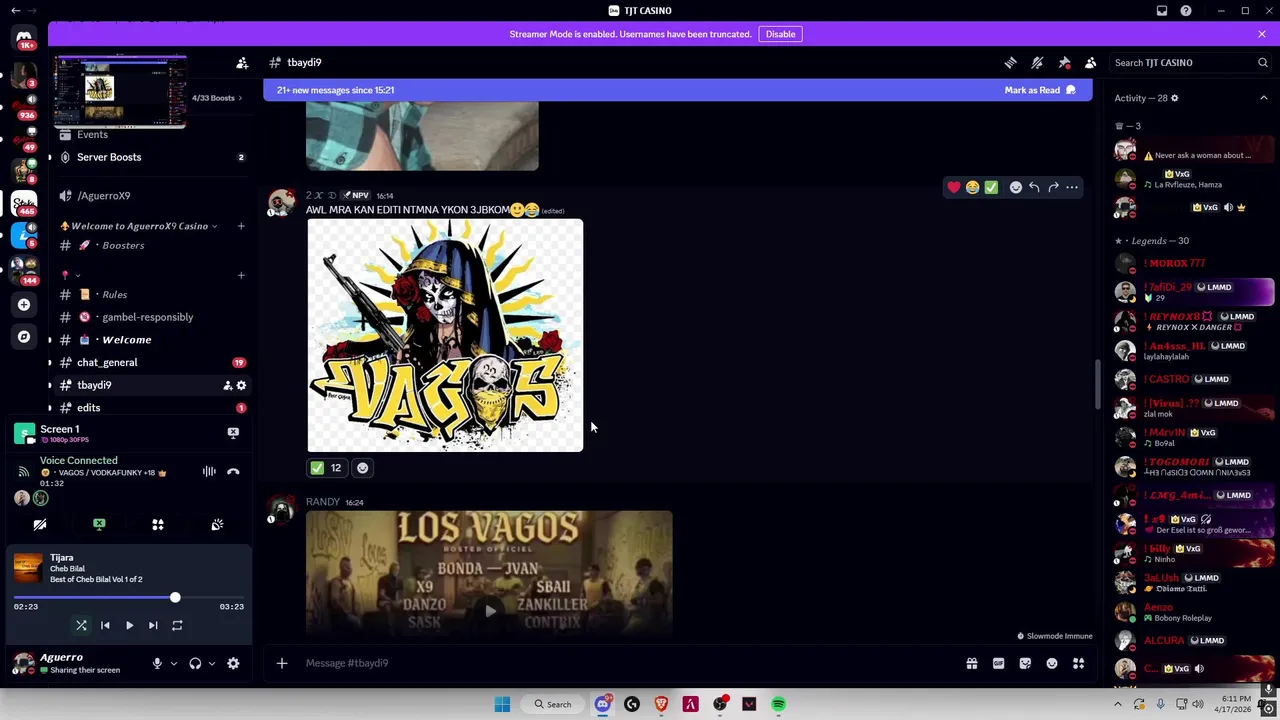Collapse Welcome to AguerroX9 Casino category
The image size is (1280, 720).
coord(138,226)
